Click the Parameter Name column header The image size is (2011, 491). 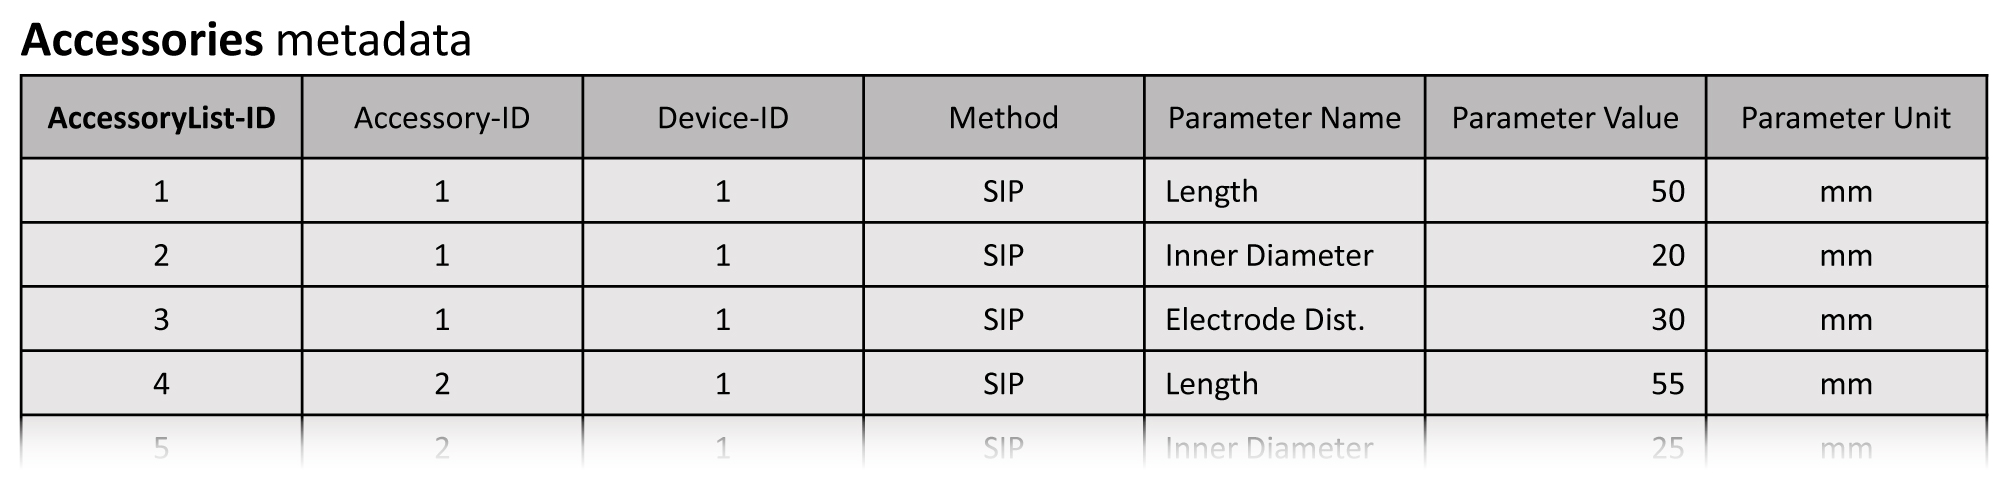(x=1284, y=118)
